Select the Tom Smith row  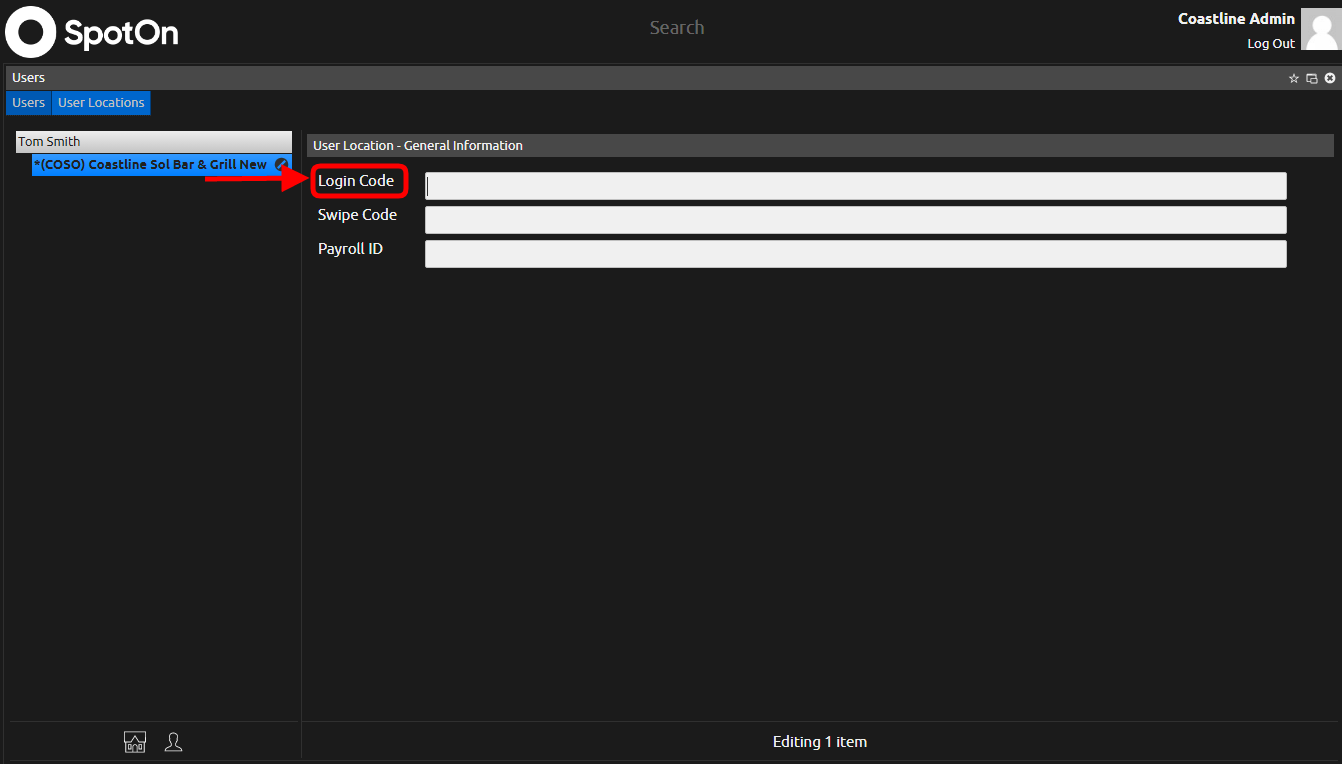click(154, 142)
